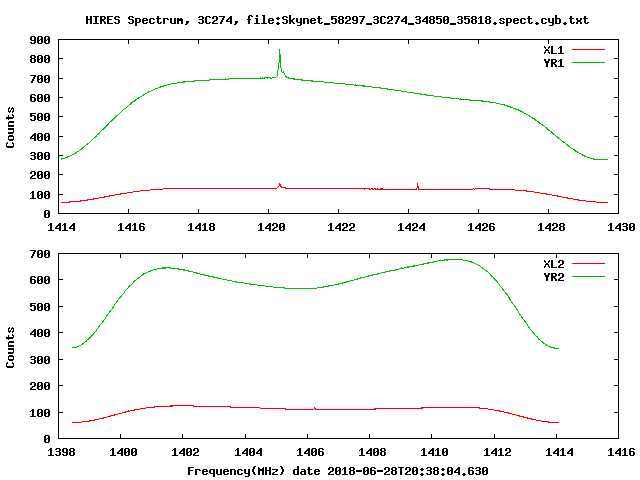This screenshot has height=480, width=640.
Task: Click the small red XL2 spike near 1406 MHz
Action: [x=315, y=408]
